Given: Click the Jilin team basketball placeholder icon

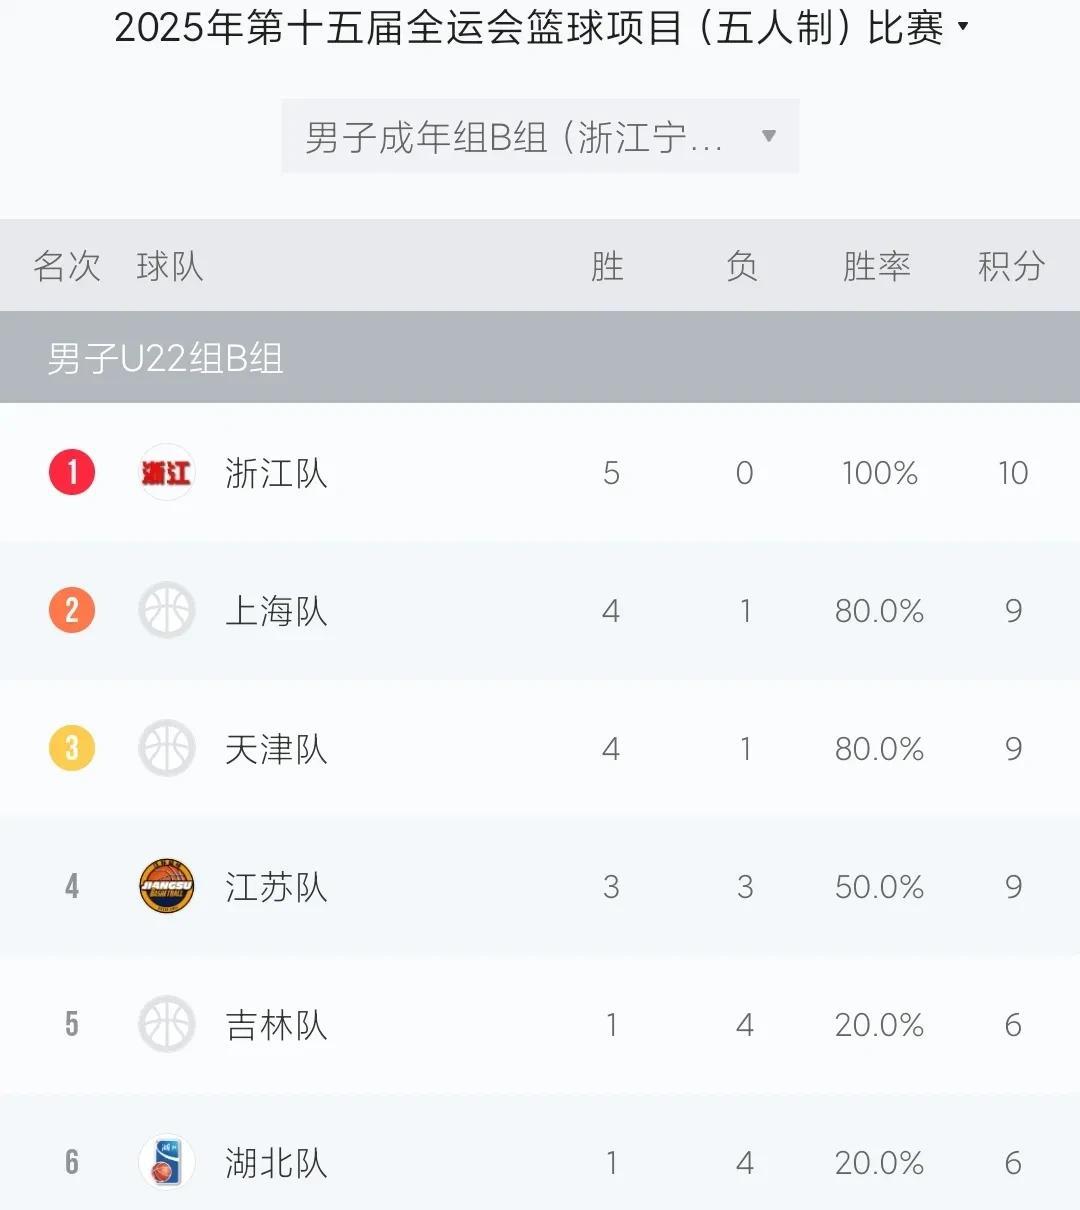Looking at the screenshot, I should (x=166, y=1024).
